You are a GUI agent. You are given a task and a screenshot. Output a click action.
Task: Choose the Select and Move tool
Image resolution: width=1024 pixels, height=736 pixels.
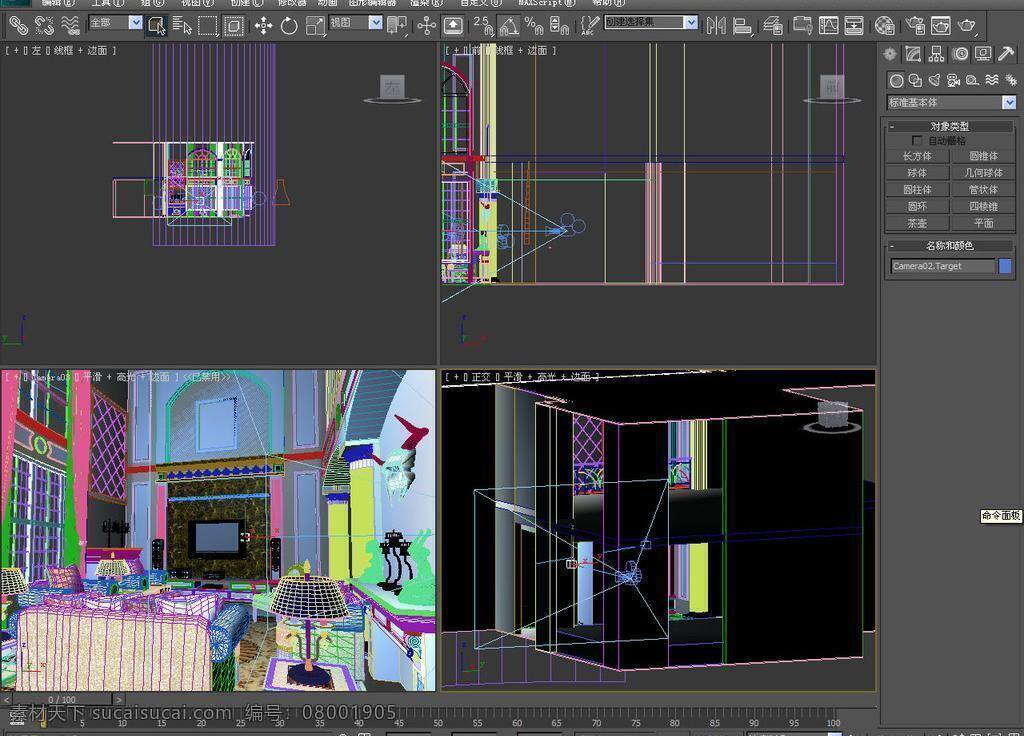(263, 25)
